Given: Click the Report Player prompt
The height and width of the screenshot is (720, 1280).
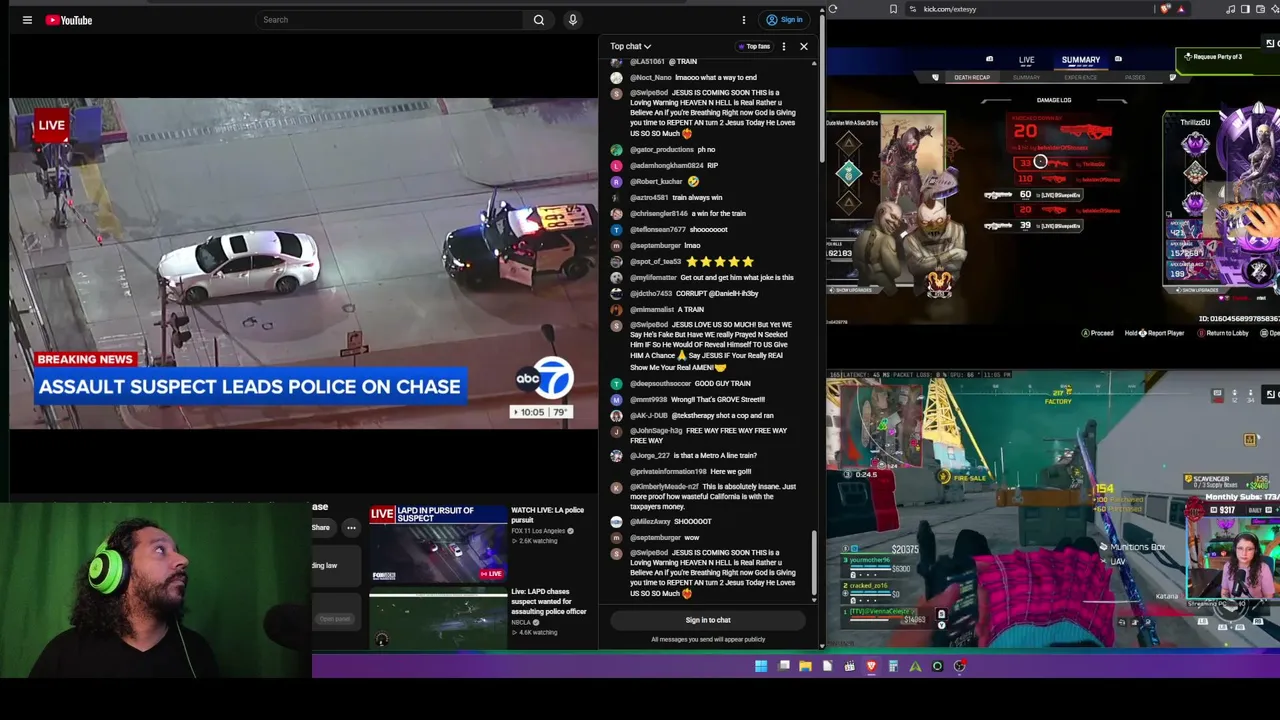Looking at the screenshot, I should pyautogui.click(x=1155, y=333).
